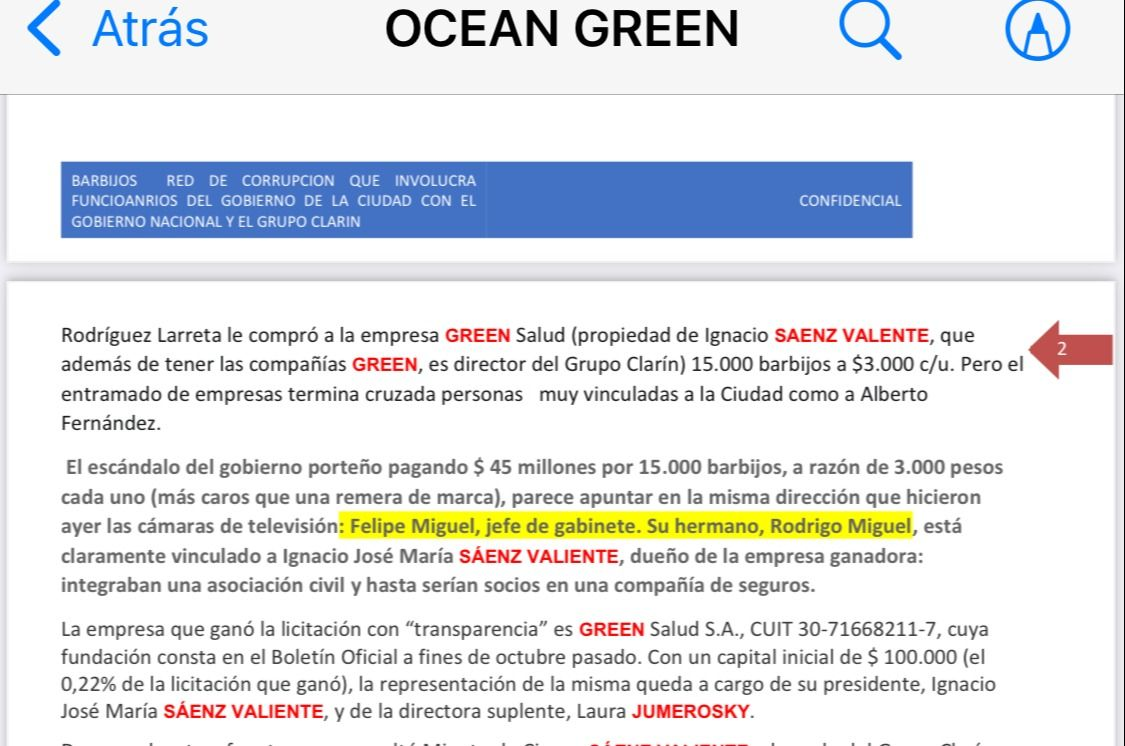Click the CONFIDENCIAL label in blue header

click(x=850, y=201)
